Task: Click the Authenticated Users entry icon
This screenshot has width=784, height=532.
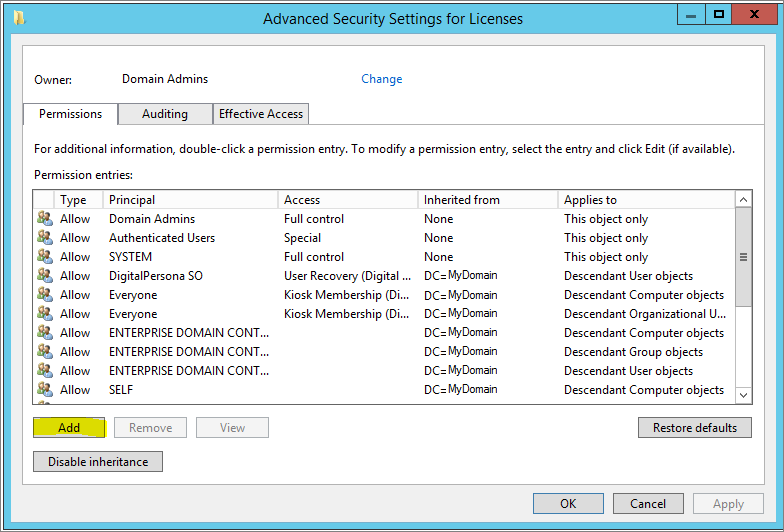Action: click(x=44, y=238)
